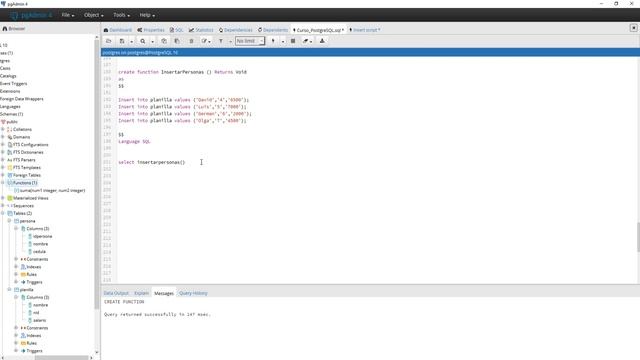The height and width of the screenshot is (360, 640).
Task: Click the Stop query square icon
Action: pyautogui.click(x=293, y=41)
